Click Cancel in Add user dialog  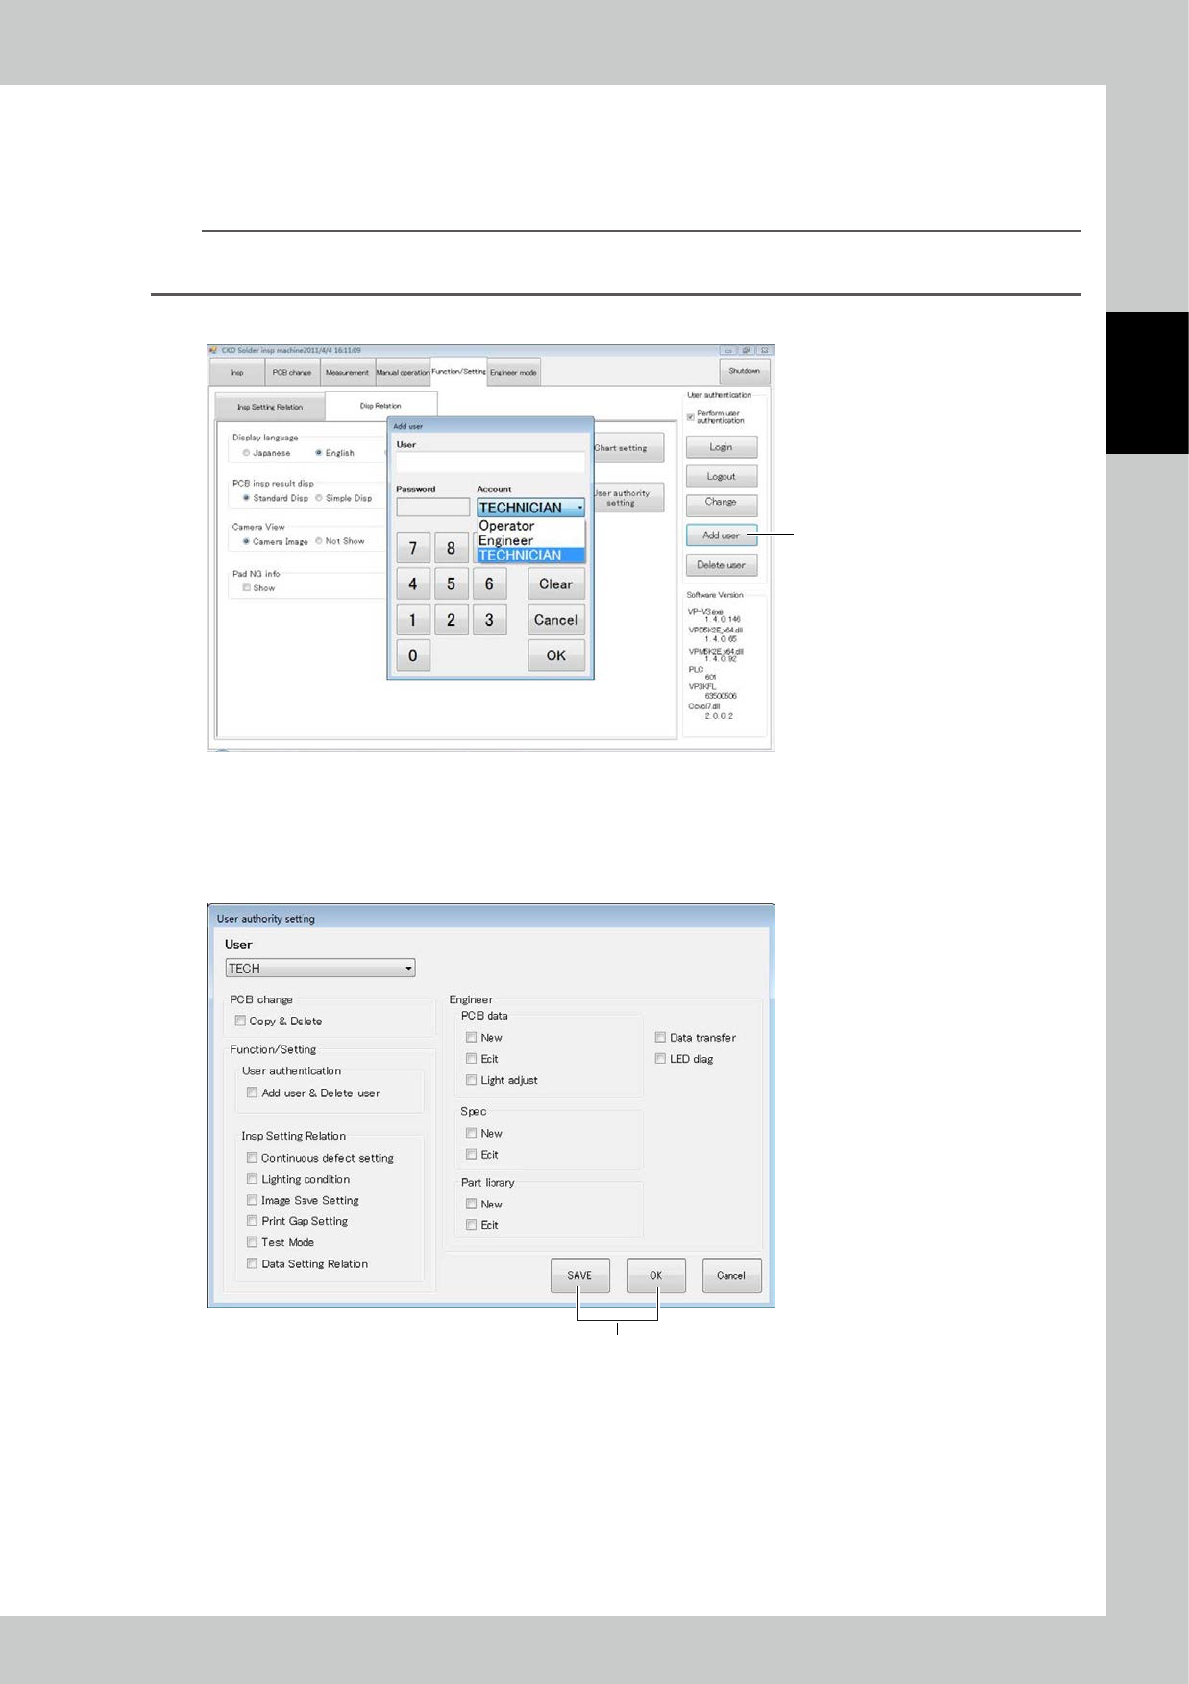[x=556, y=620]
